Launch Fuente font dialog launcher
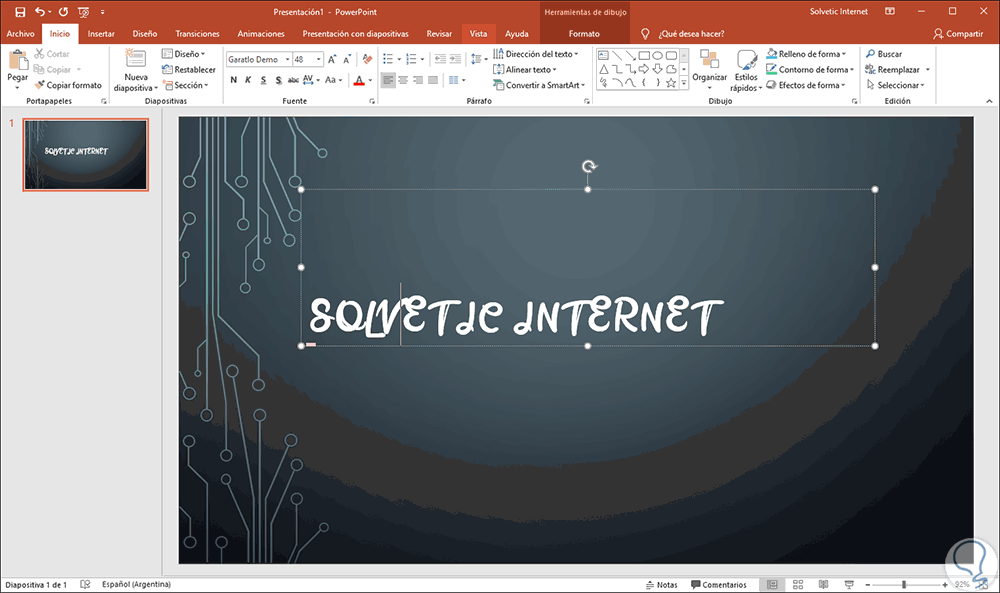1000x593 pixels. click(372, 101)
